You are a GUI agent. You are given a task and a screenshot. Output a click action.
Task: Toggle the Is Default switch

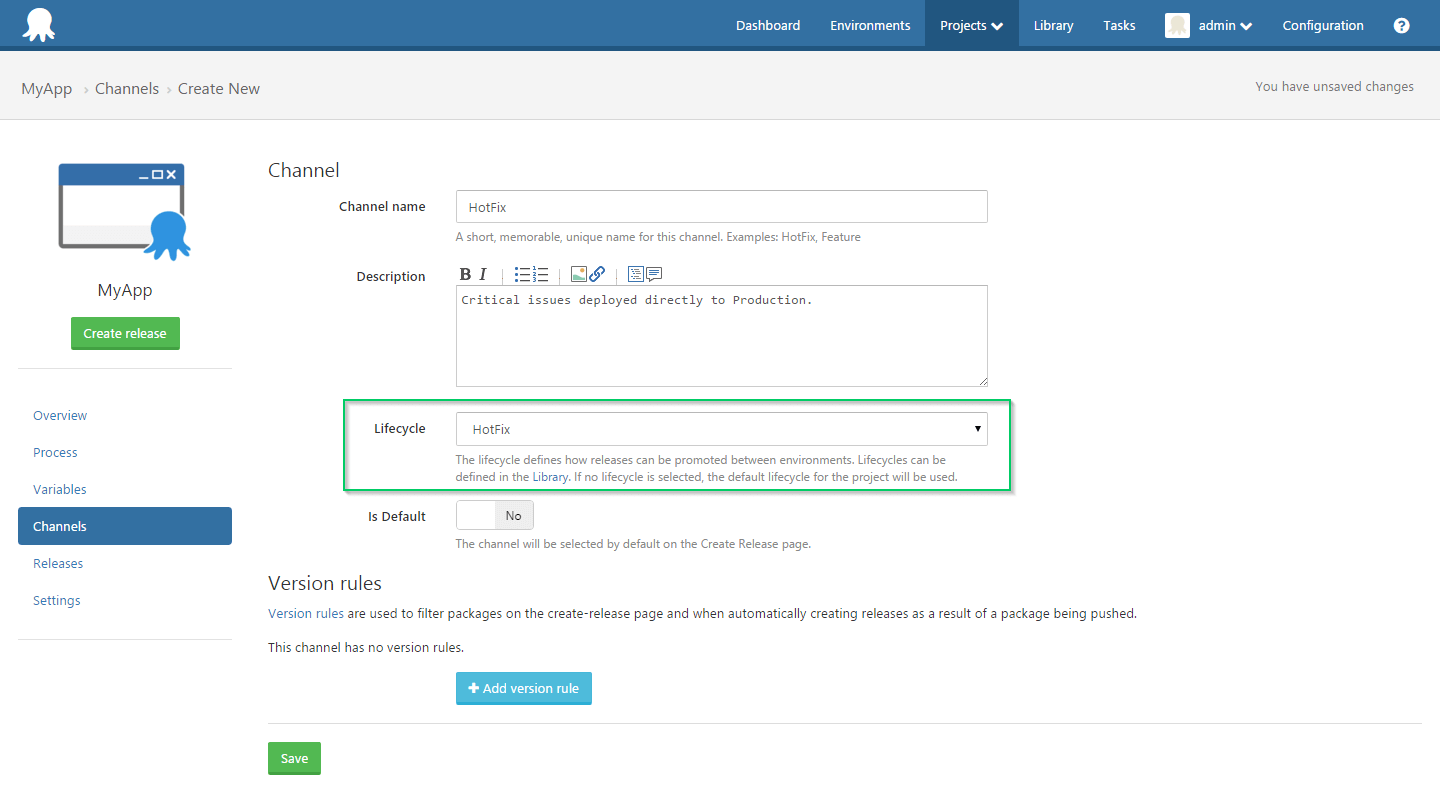tap(495, 516)
